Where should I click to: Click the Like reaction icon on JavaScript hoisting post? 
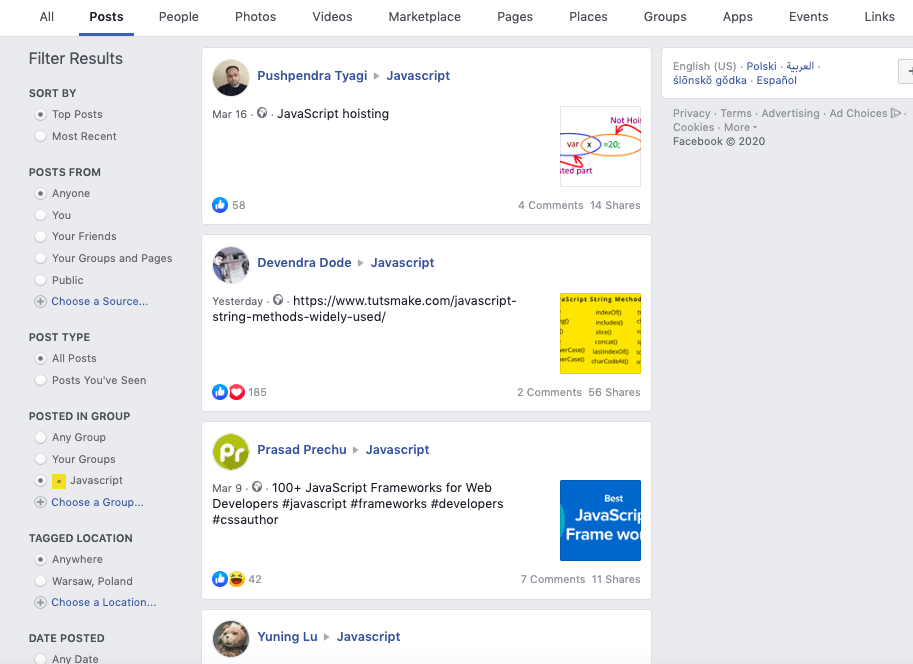click(220, 205)
